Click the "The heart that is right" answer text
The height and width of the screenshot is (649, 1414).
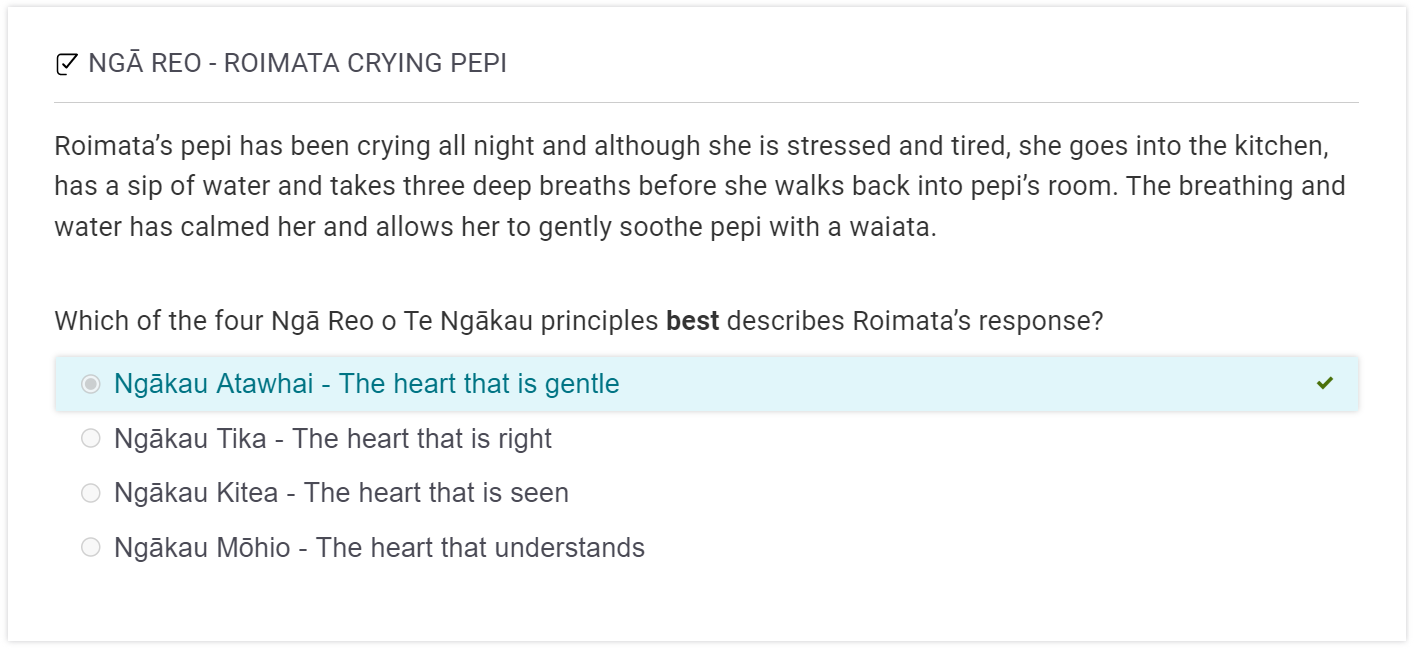click(422, 439)
